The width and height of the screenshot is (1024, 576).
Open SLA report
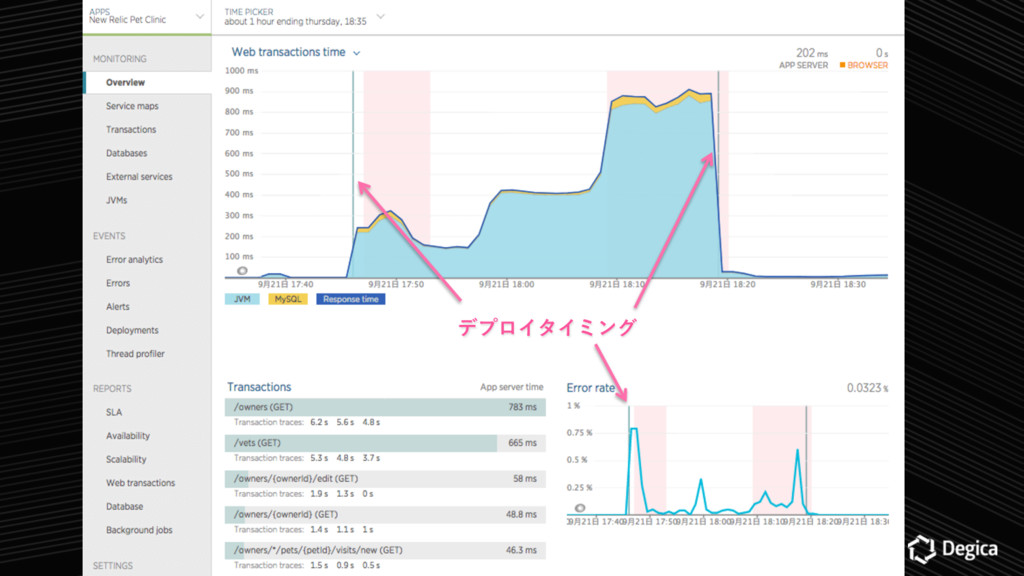coord(114,412)
